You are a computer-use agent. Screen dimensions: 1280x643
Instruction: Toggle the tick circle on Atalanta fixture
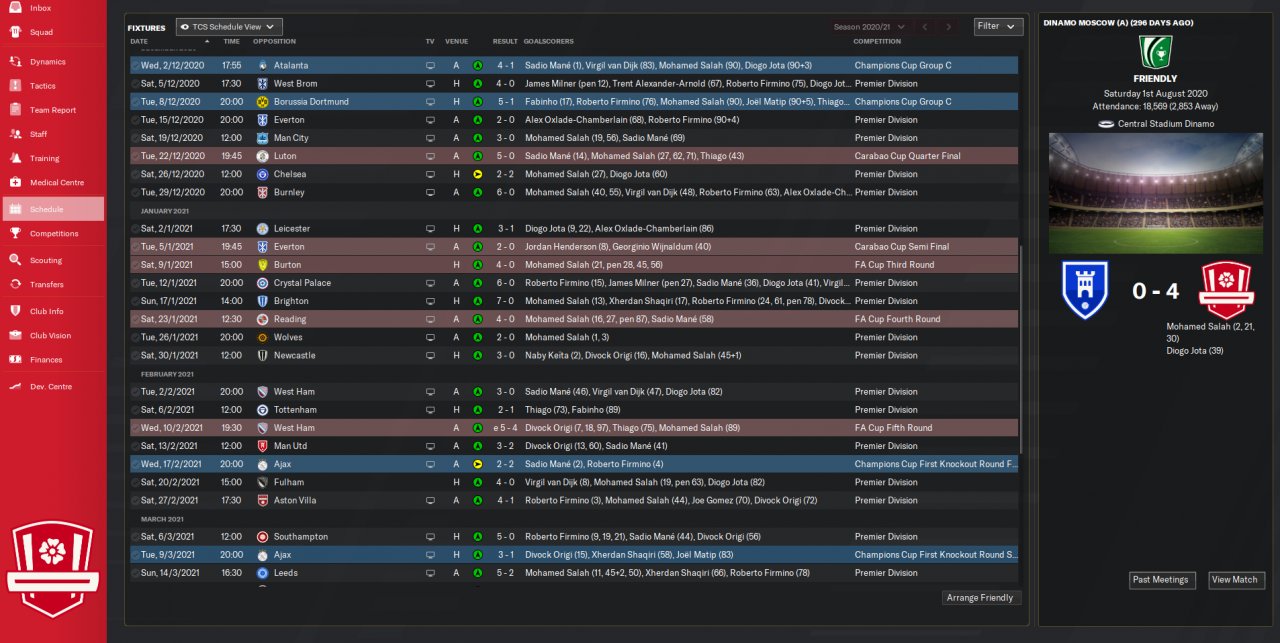pos(136,65)
